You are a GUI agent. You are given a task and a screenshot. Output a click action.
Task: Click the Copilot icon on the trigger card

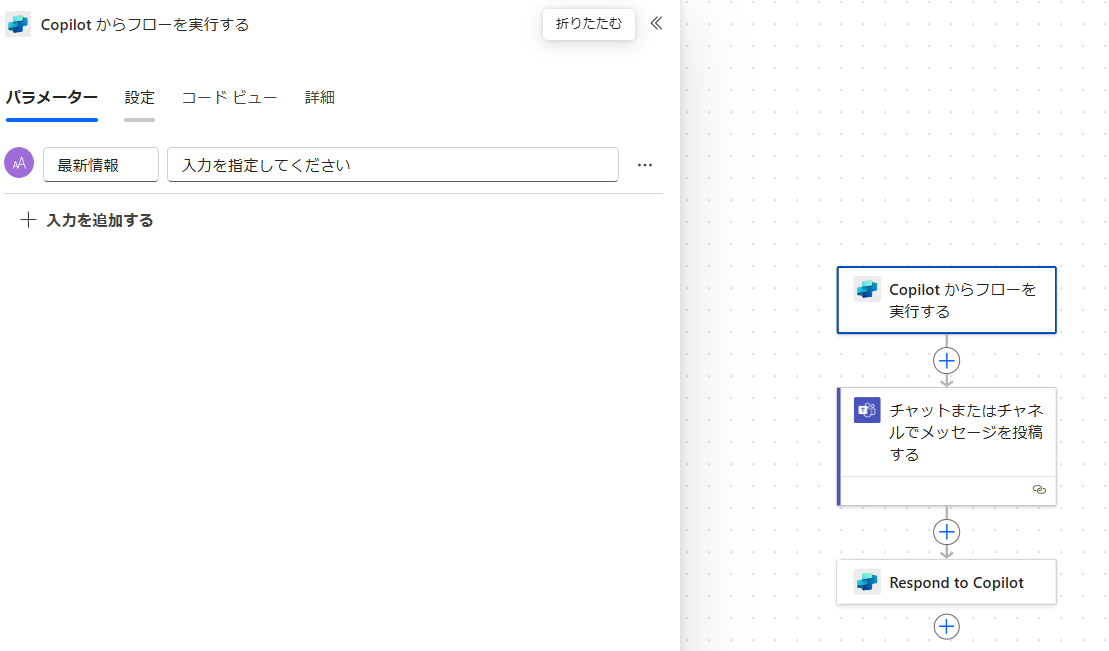coord(867,289)
